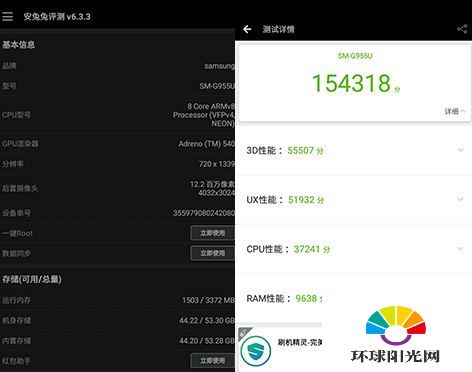Screen dimensions: 472x372
Task: Select the 刷机精灵 ad banner text
Action: [300, 342]
